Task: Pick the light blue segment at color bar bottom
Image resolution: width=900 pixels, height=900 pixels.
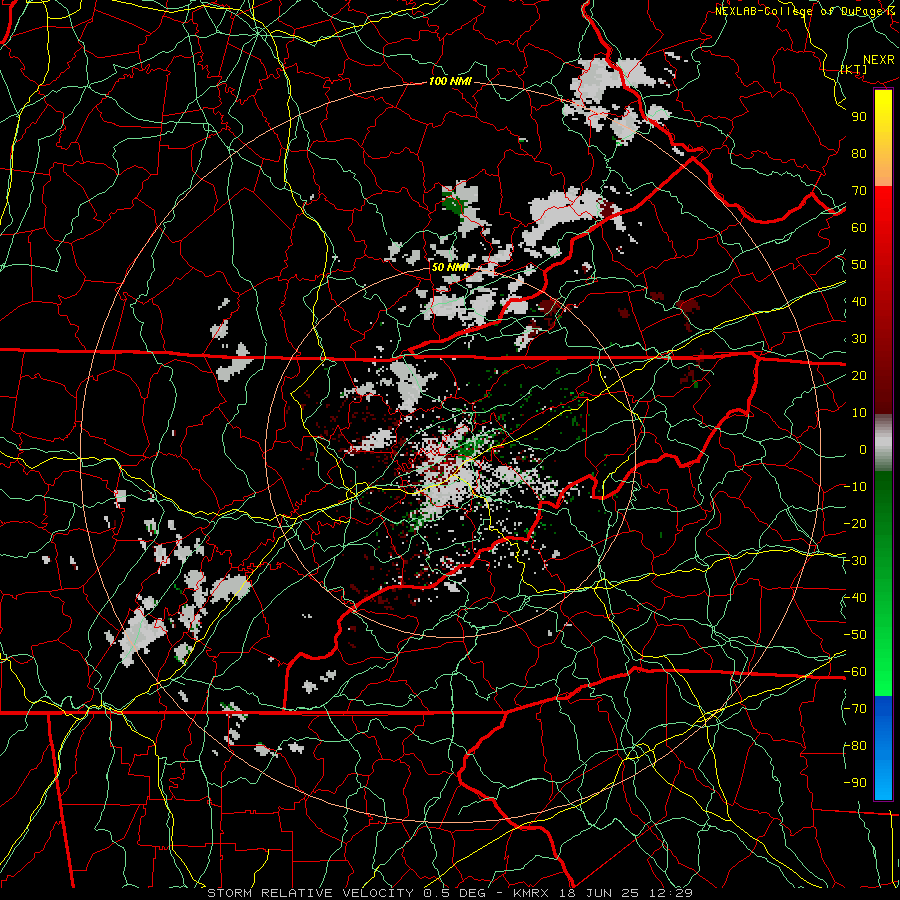Action: 883,778
